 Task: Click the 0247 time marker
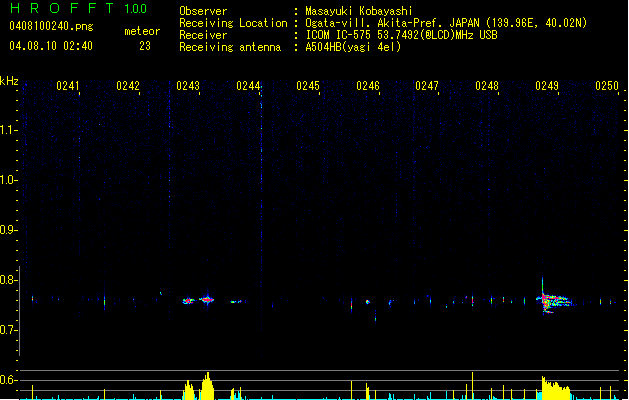427,86
